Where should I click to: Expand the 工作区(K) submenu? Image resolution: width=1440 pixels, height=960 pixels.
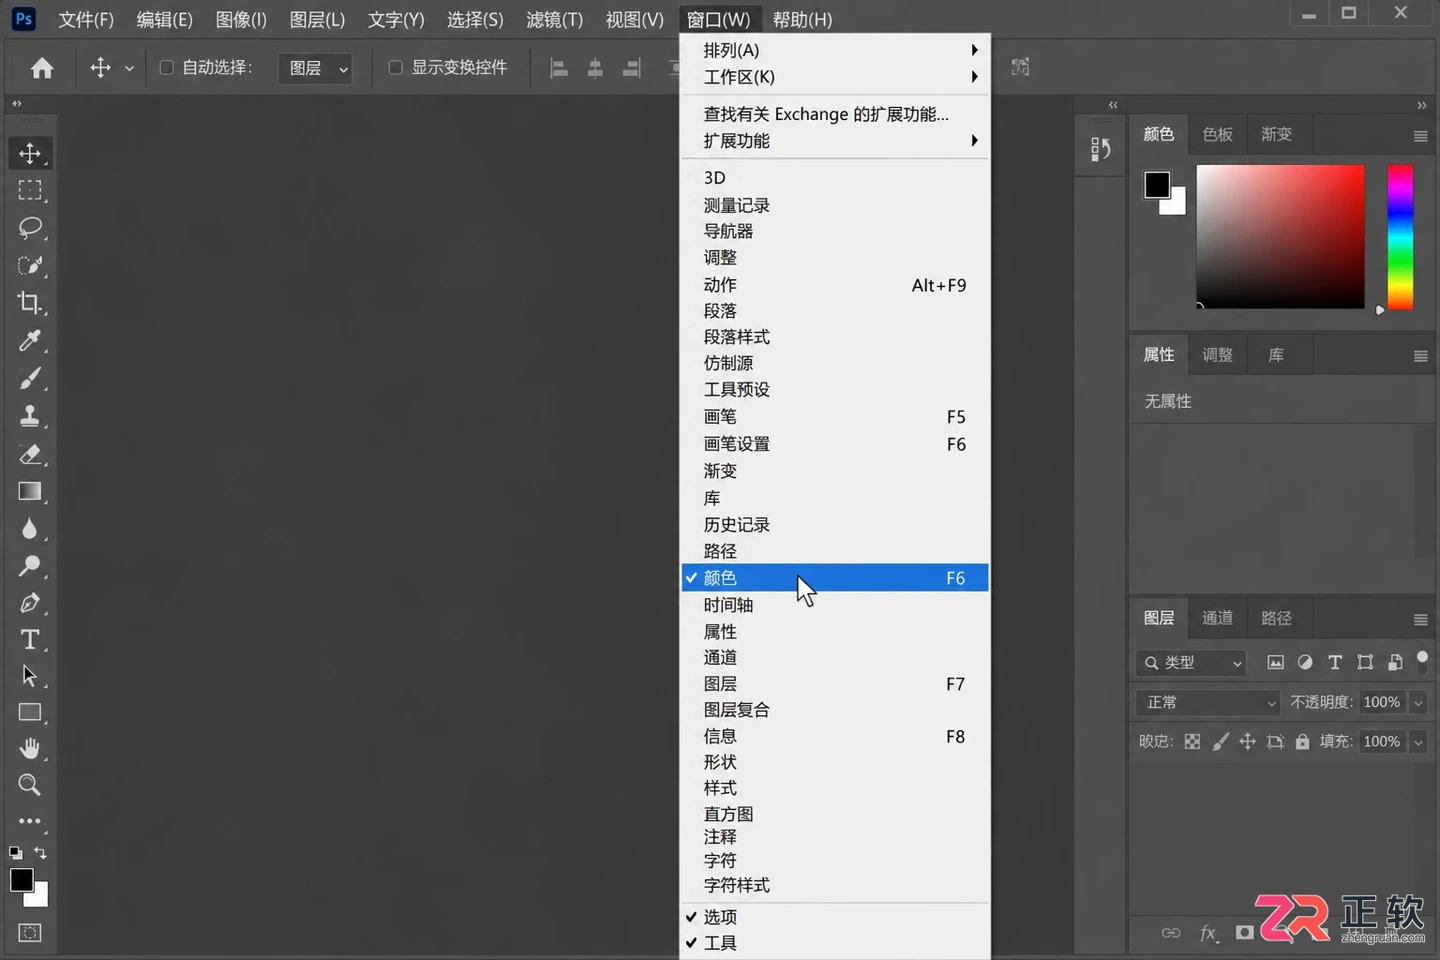[x=835, y=77]
